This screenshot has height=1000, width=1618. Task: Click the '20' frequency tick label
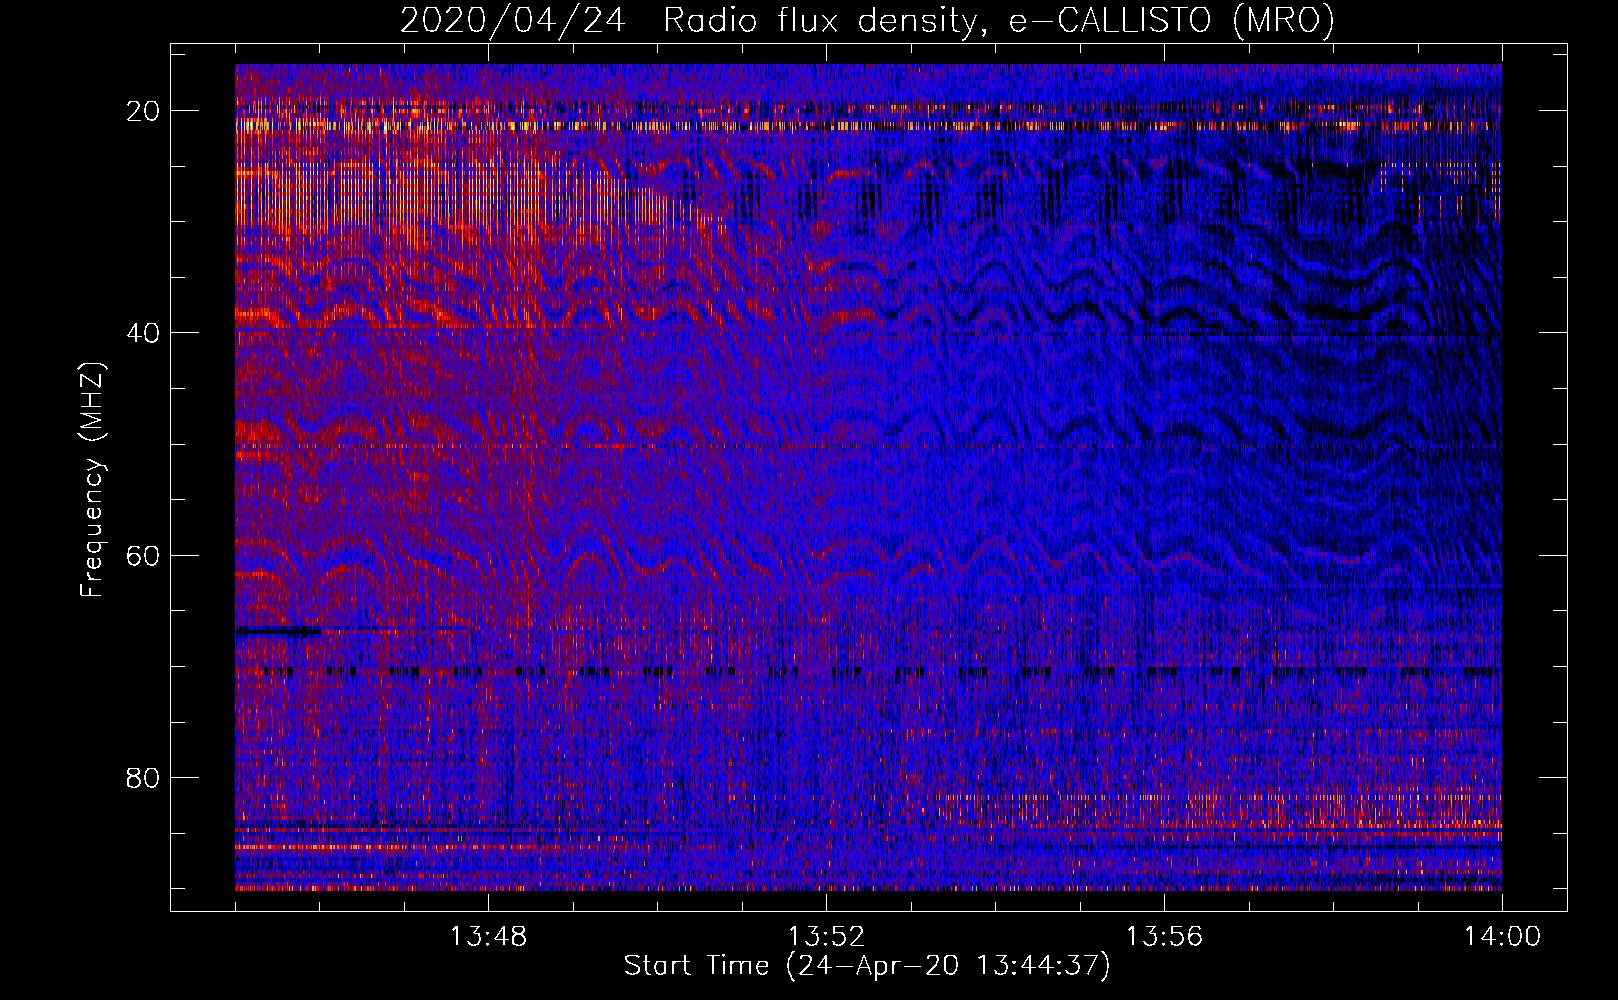coord(144,111)
